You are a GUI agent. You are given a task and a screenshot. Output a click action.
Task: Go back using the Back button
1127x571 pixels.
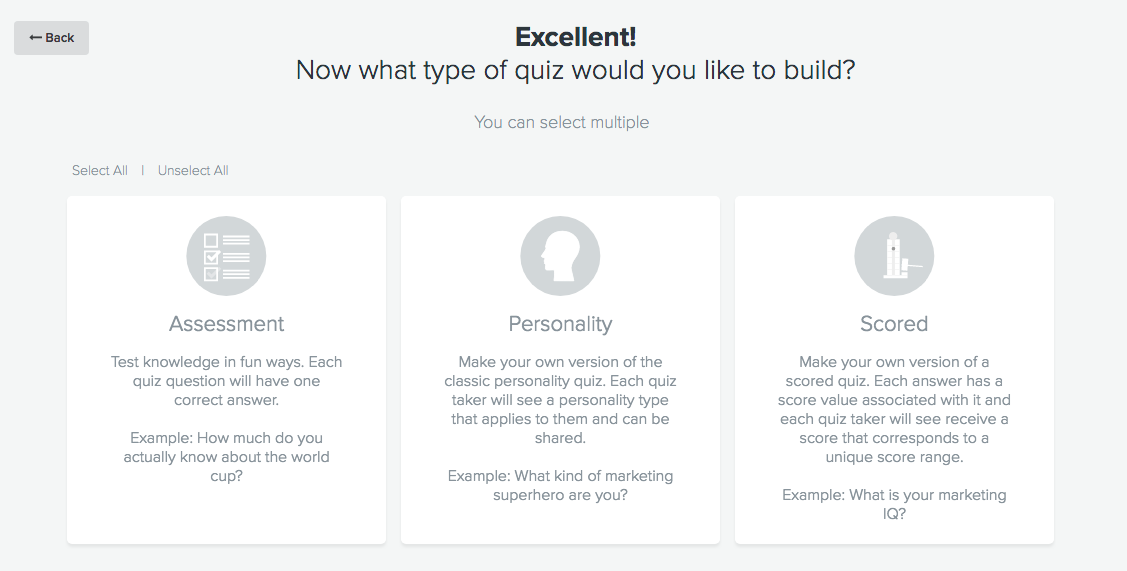[x=52, y=38]
